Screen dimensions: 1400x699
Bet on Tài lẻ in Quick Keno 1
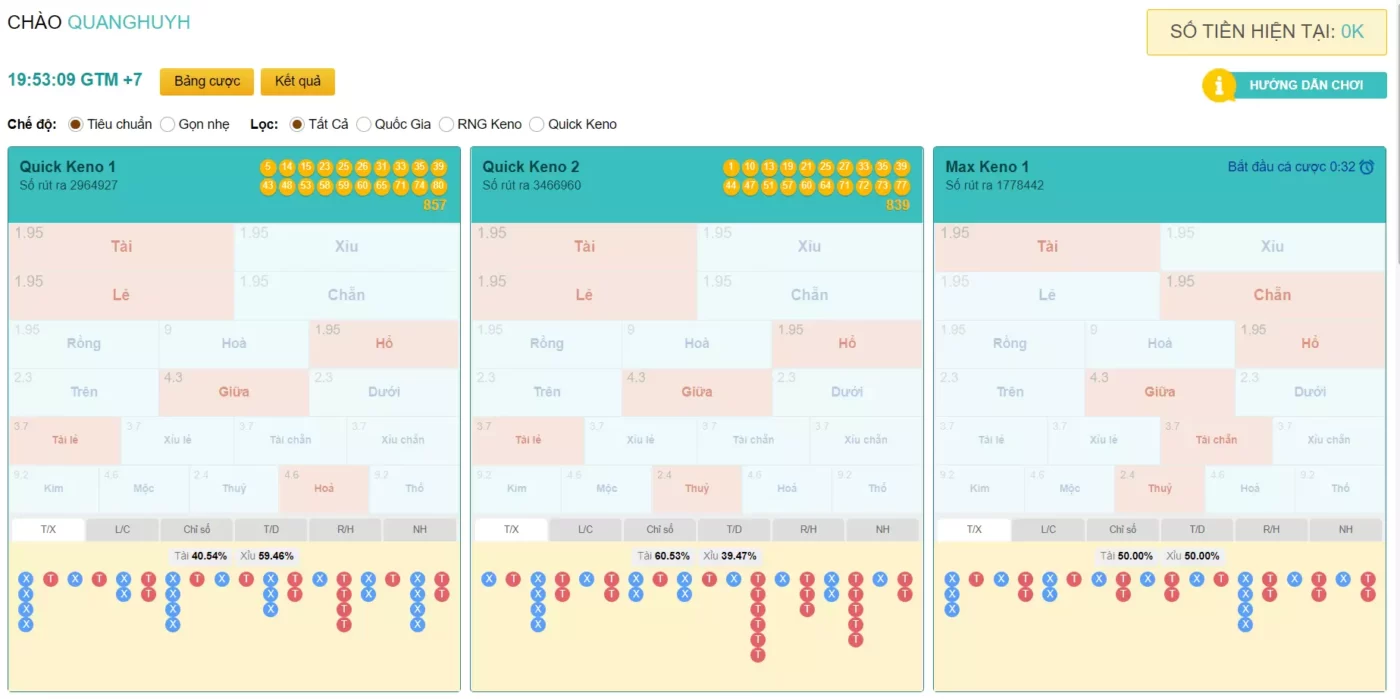(65, 440)
